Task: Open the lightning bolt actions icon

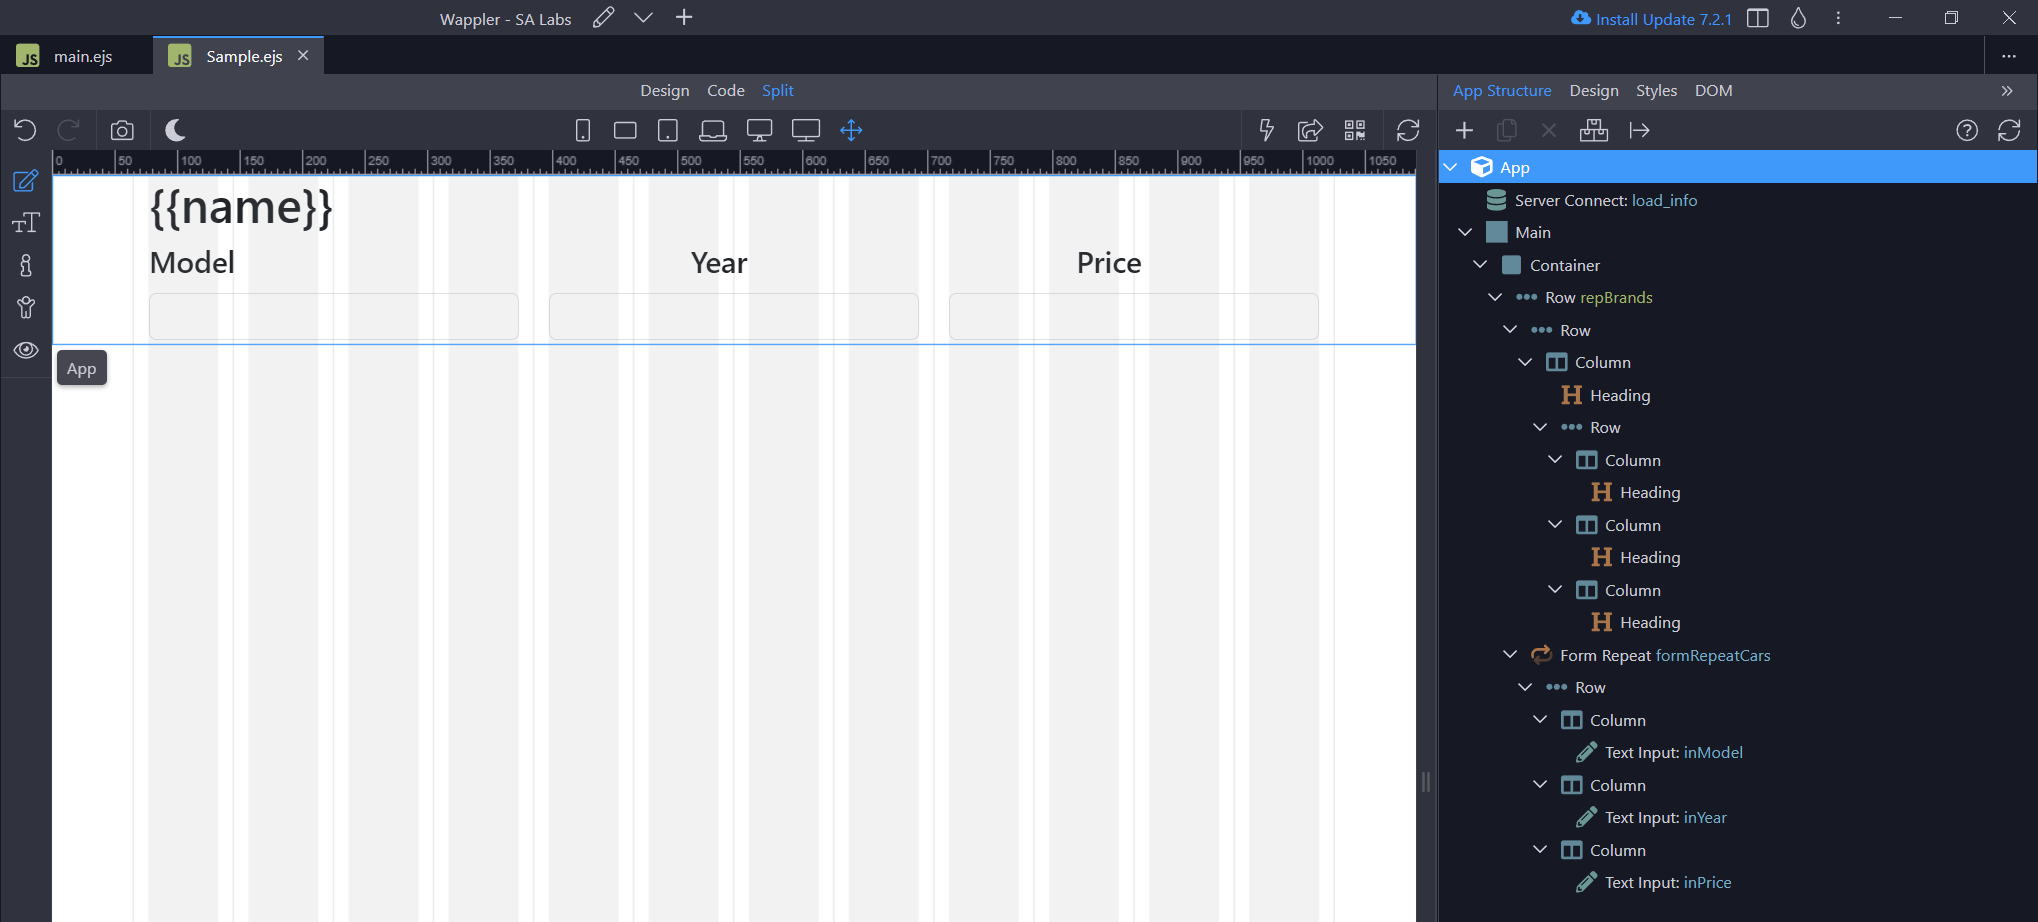Action: point(1266,131)
